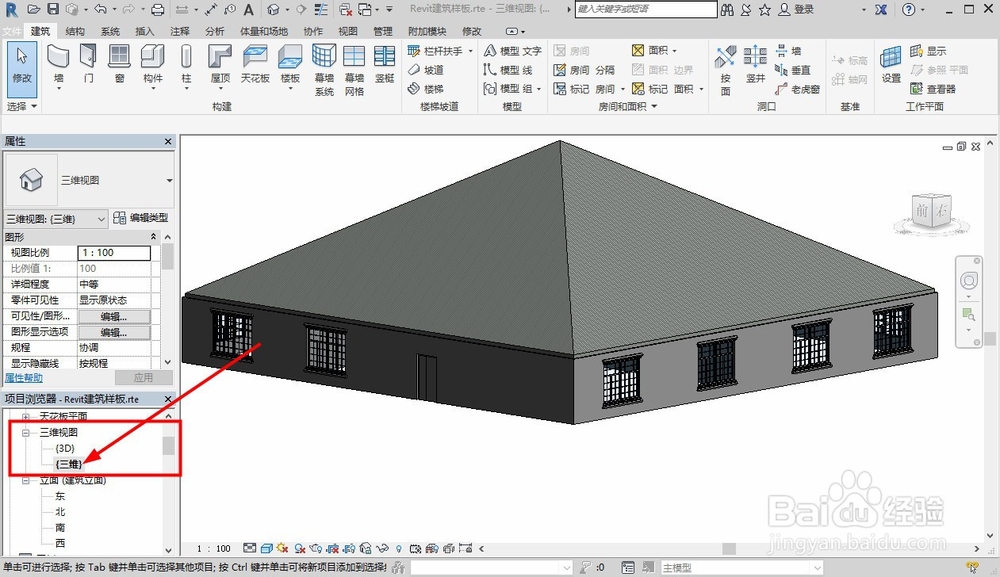Toggle temporary hide/isolate glasses icon
1000x577 pixels.
coord(382,548)
